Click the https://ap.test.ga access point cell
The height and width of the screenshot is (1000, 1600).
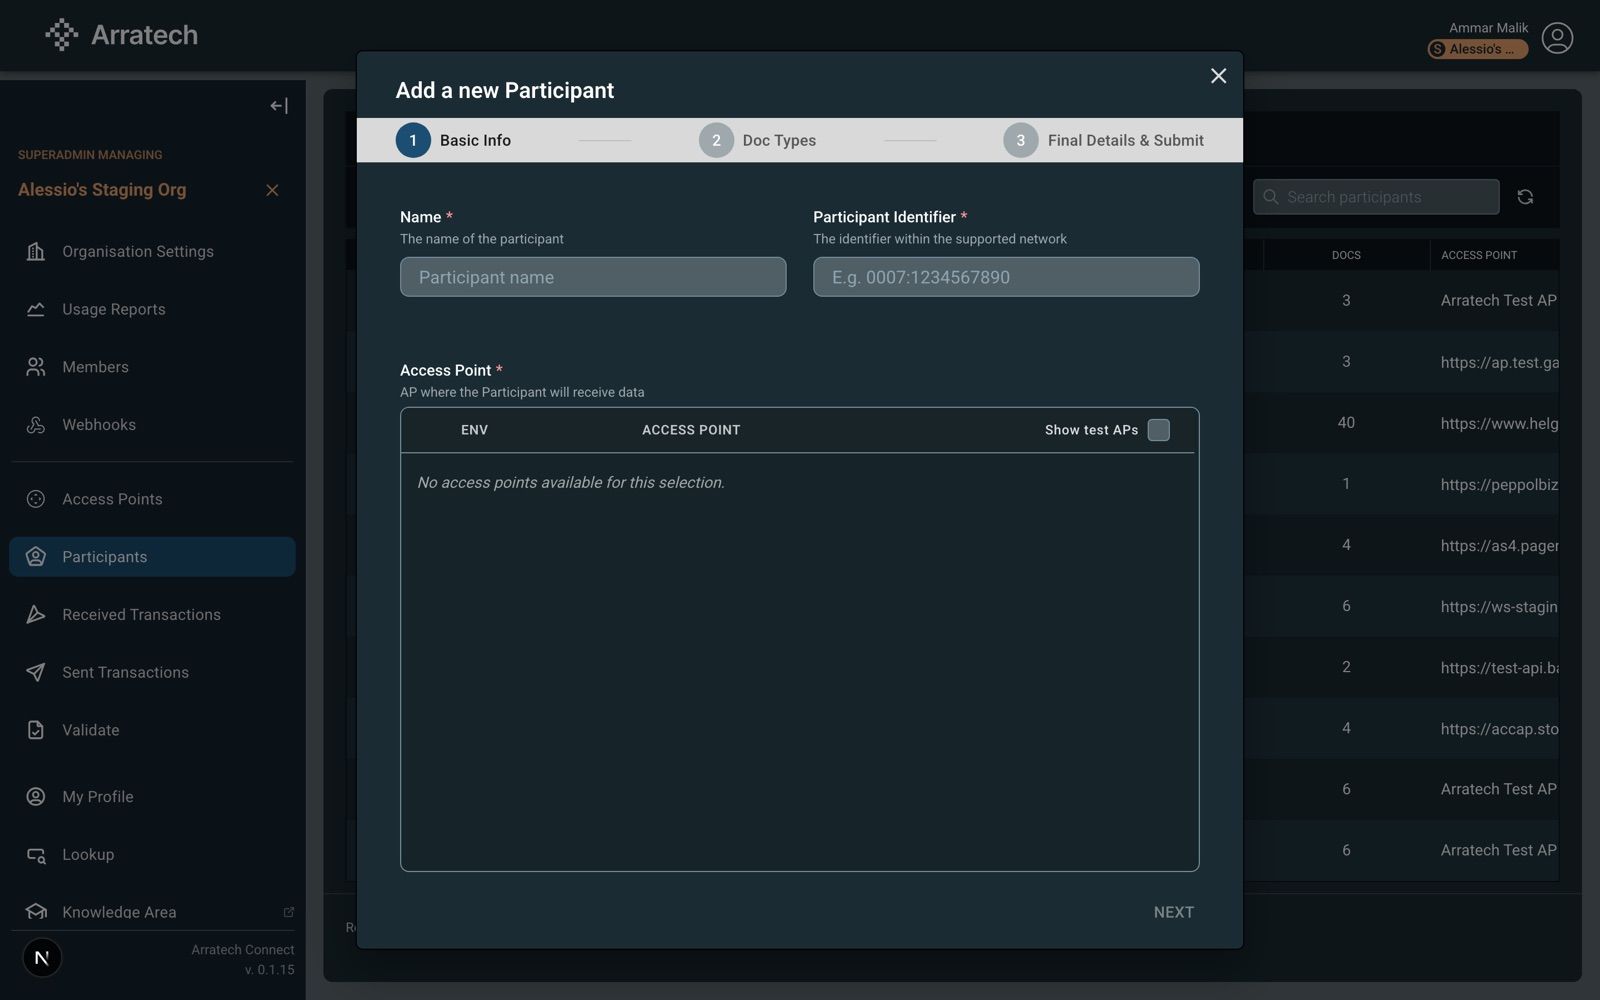[1499, 362]
